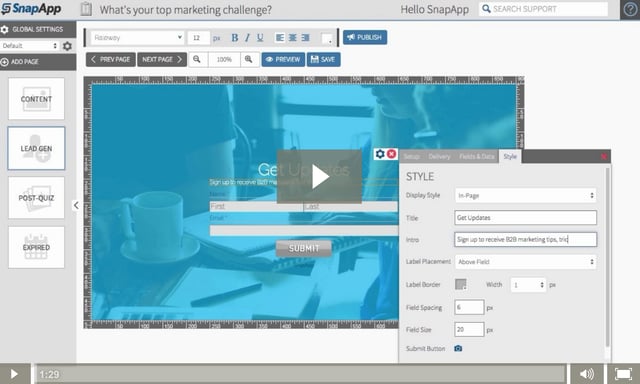Click the Field Spacing input
Viewport: 640px width, 384px height.
pyautogui.click(x=469, y=307)
